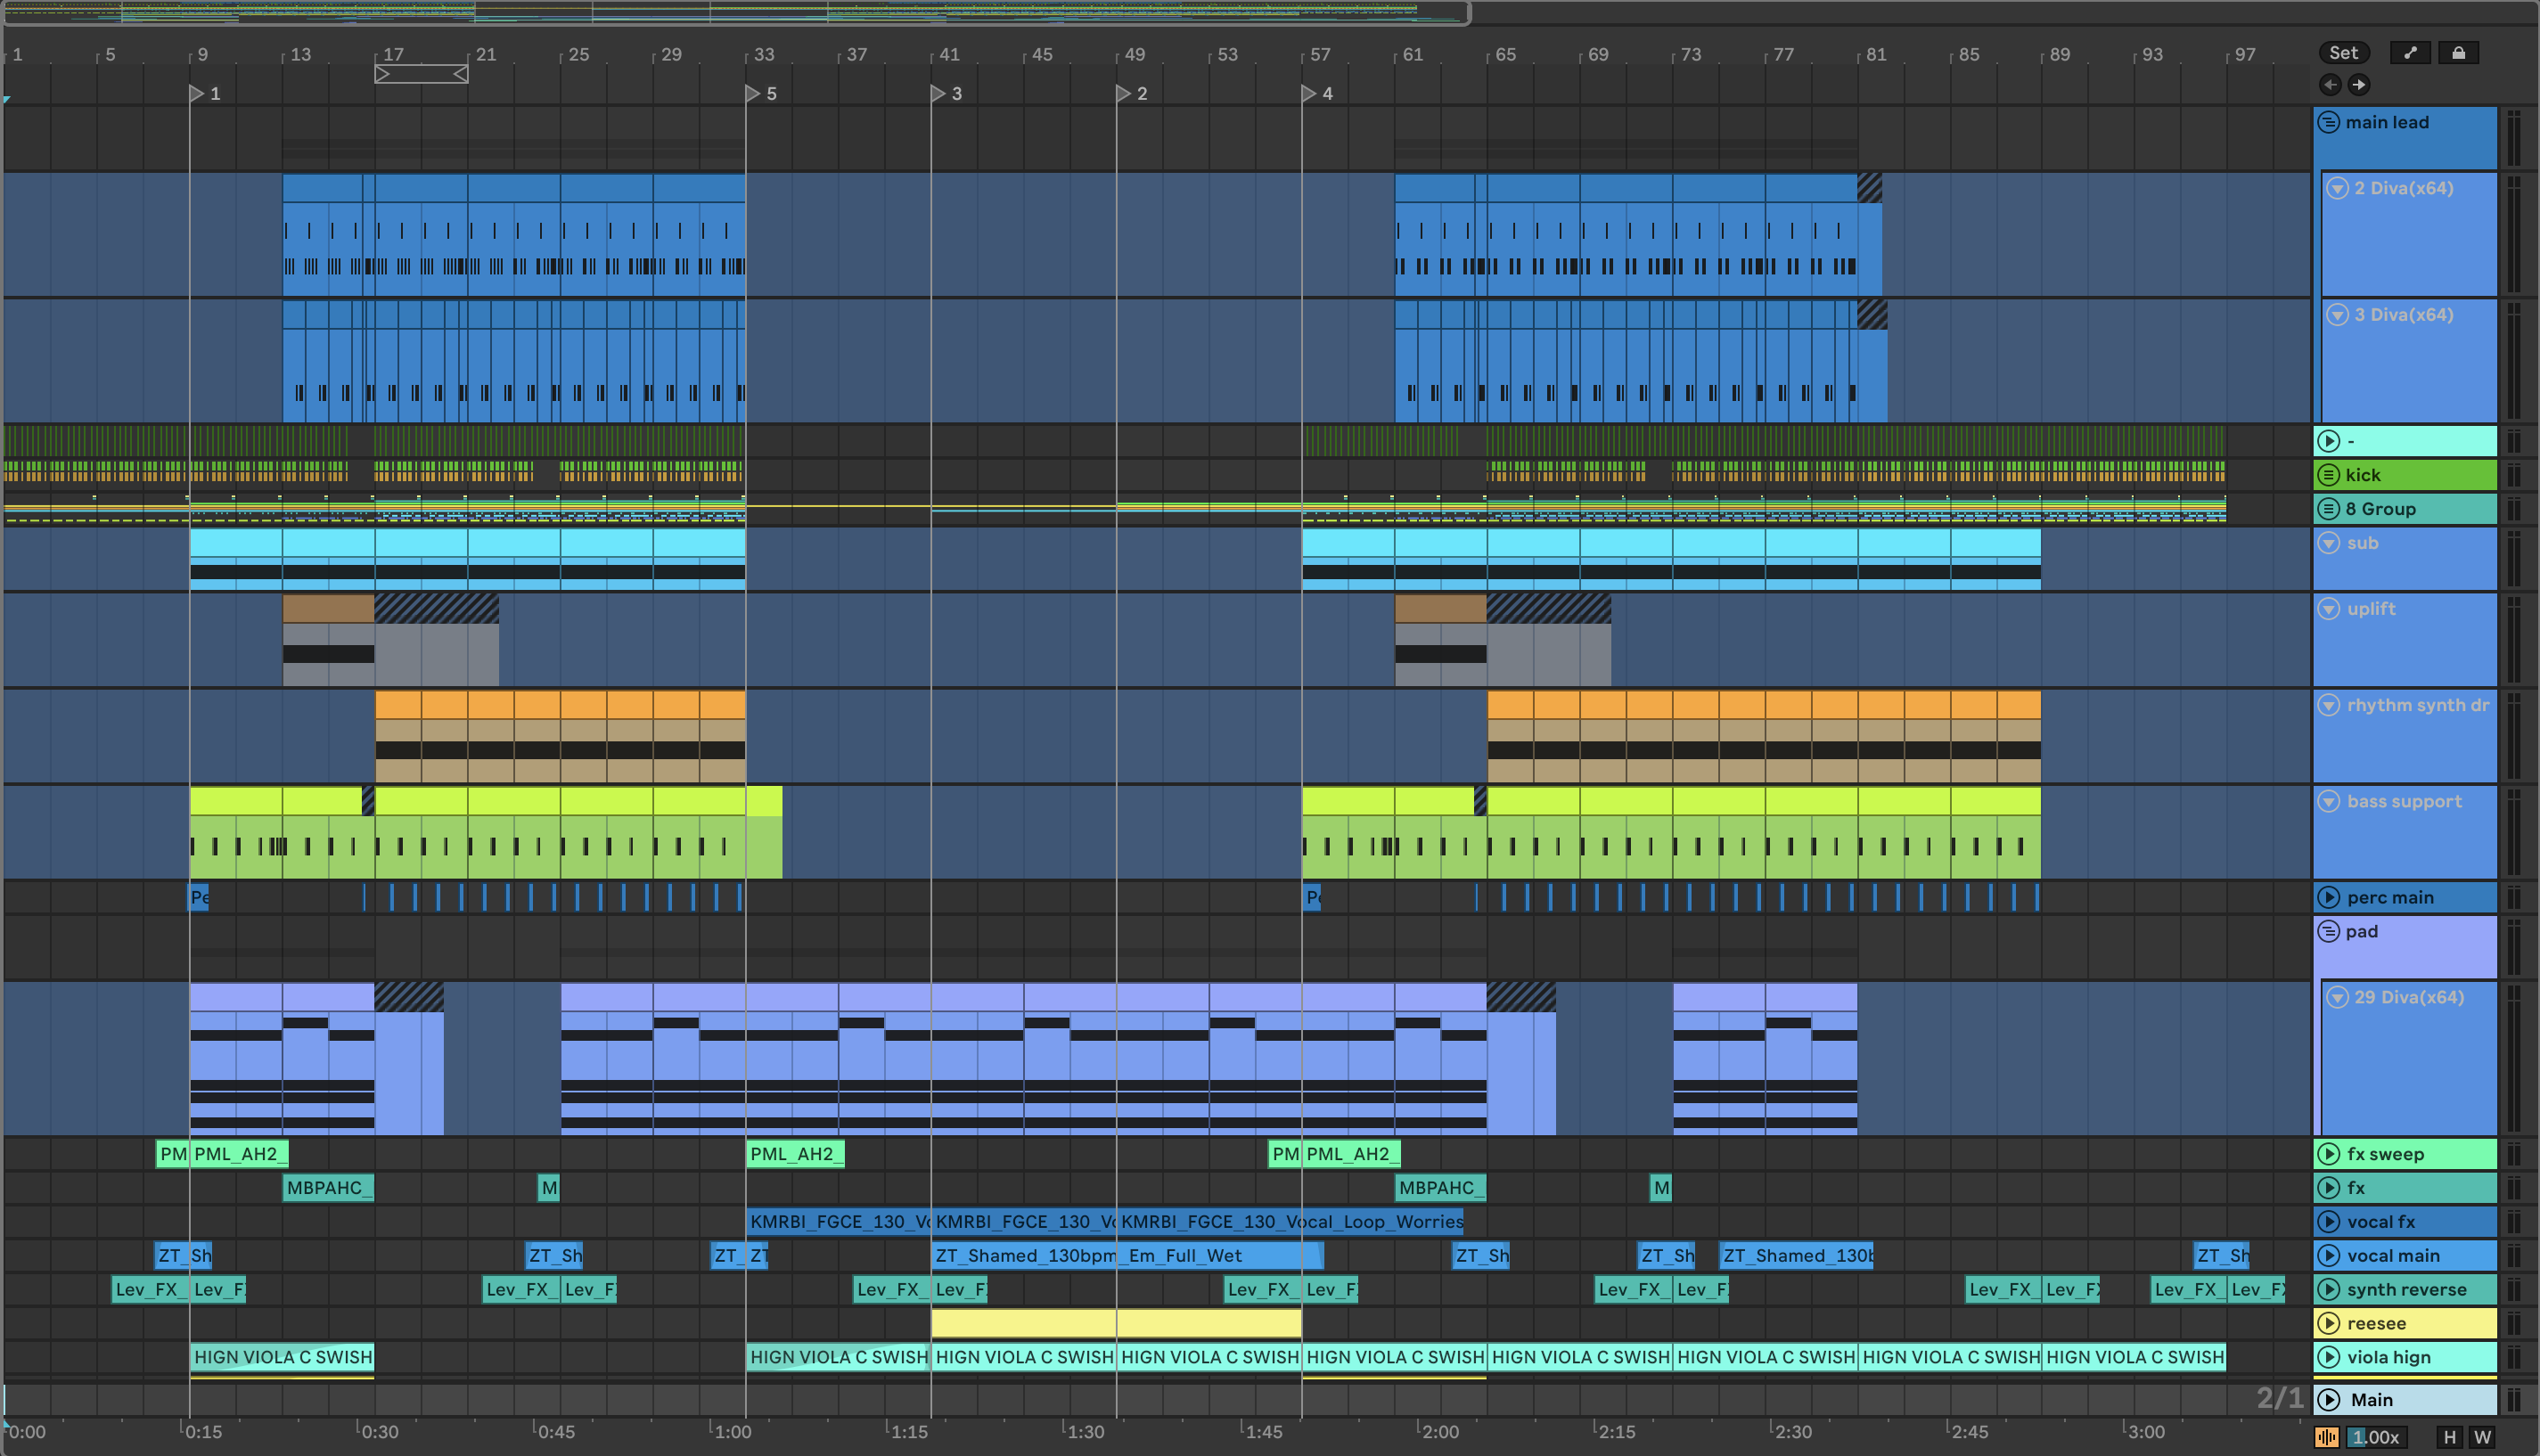Click the lock envelopes padlock icon
The image size is (2540, 1456).
[2458, 53]
